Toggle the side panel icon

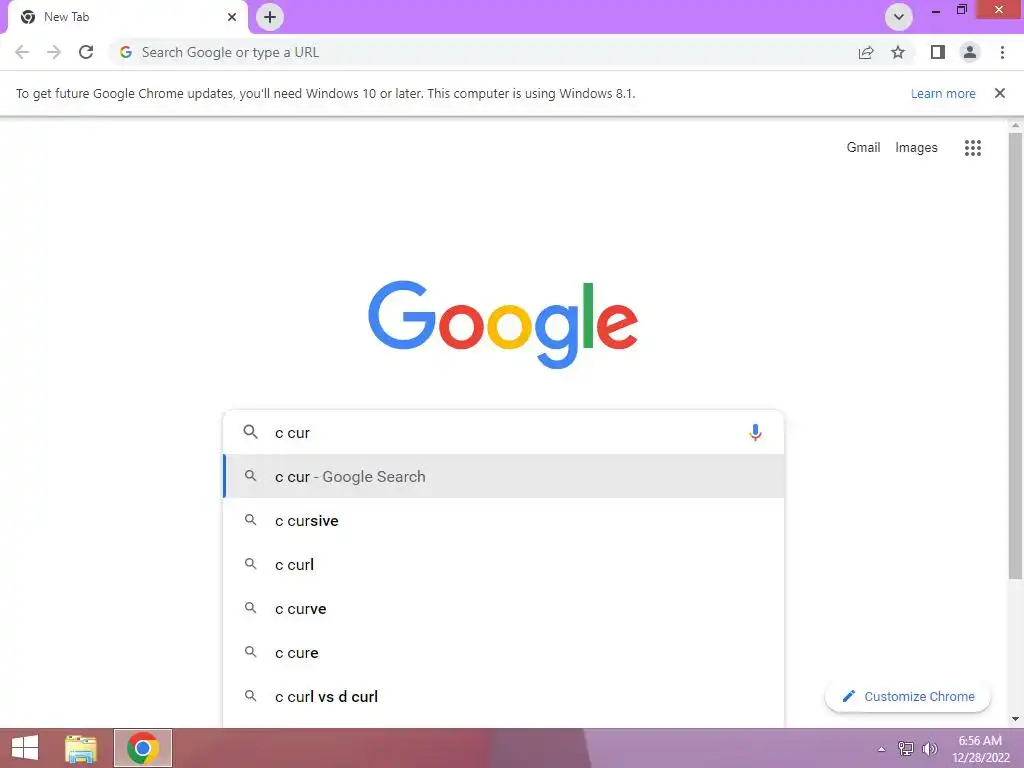(x=938, y=52)
